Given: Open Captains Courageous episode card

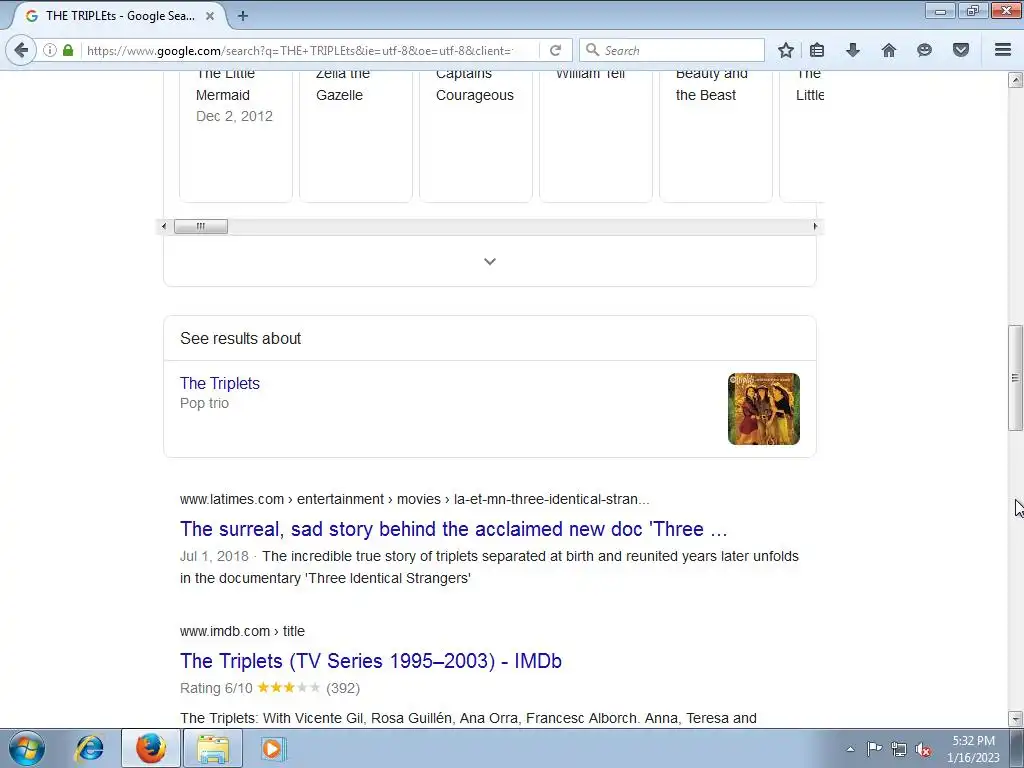Looking at the screenshot, I should (475, 136).
